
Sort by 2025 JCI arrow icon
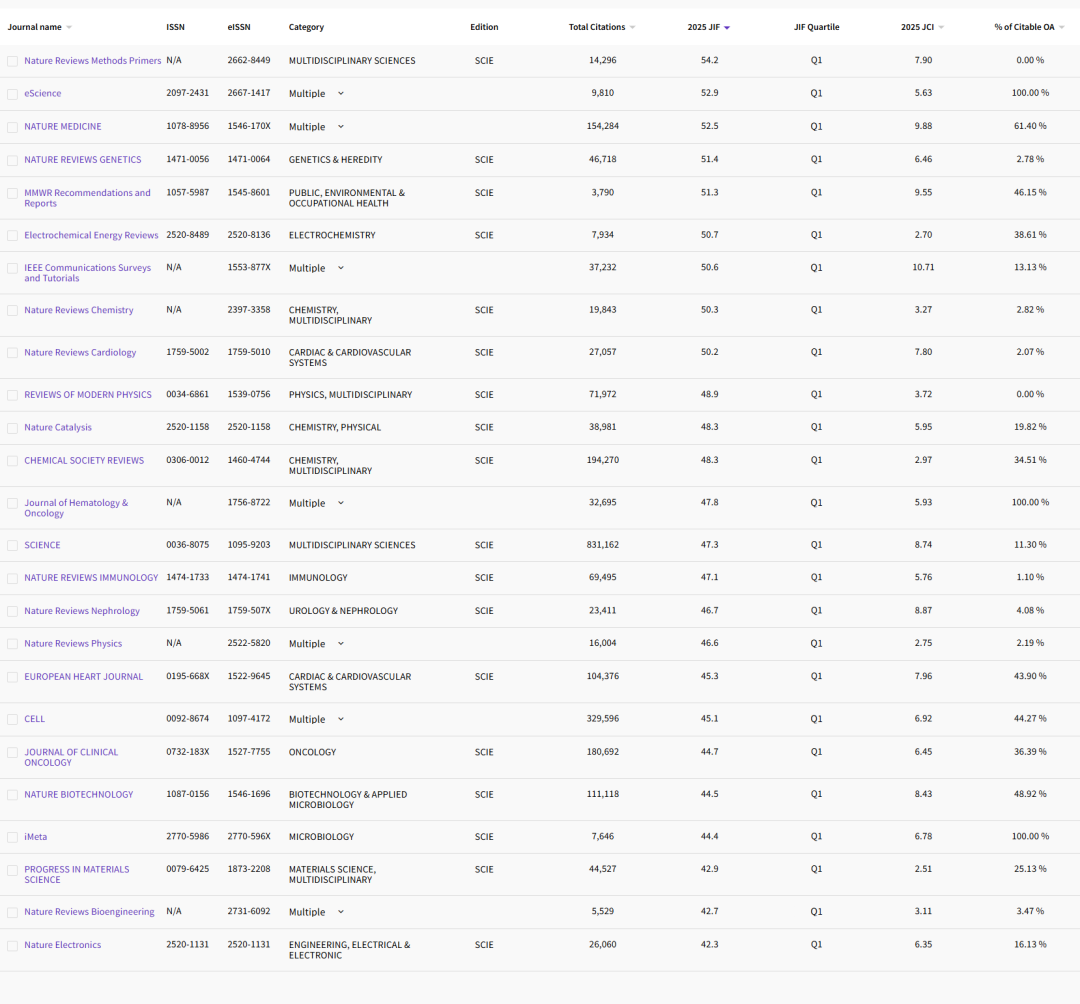coord(941,28)
